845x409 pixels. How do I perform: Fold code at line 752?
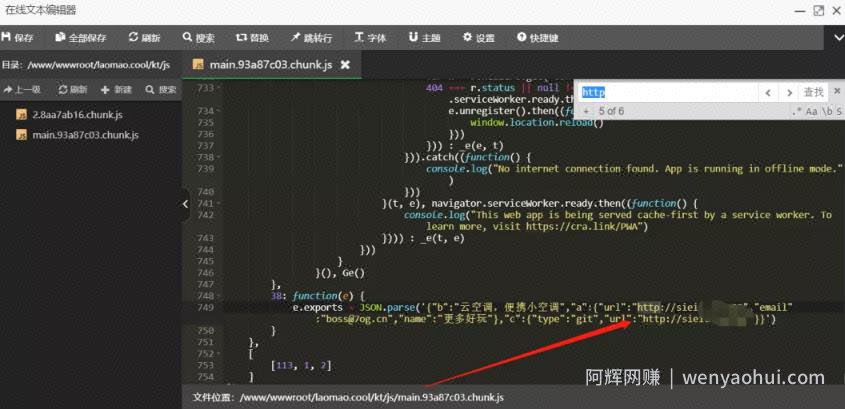tap(218, 354)
